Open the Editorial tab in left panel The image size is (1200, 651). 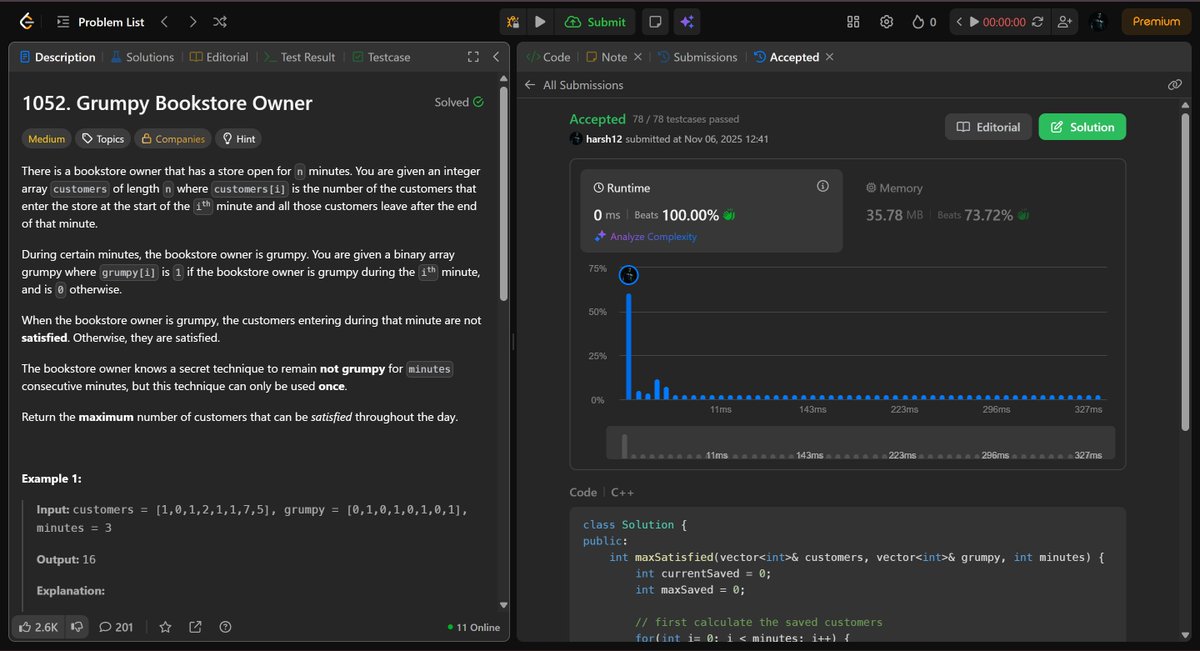[219, 57]
